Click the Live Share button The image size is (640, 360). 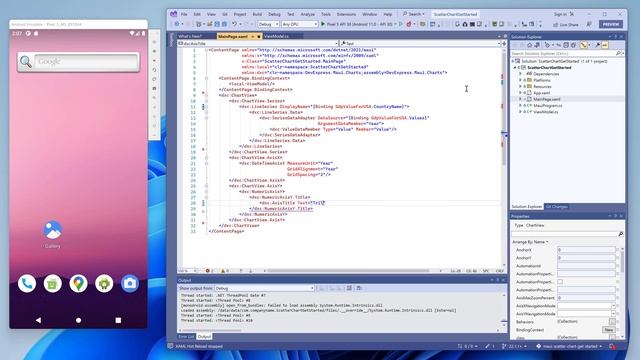(566, 24)
